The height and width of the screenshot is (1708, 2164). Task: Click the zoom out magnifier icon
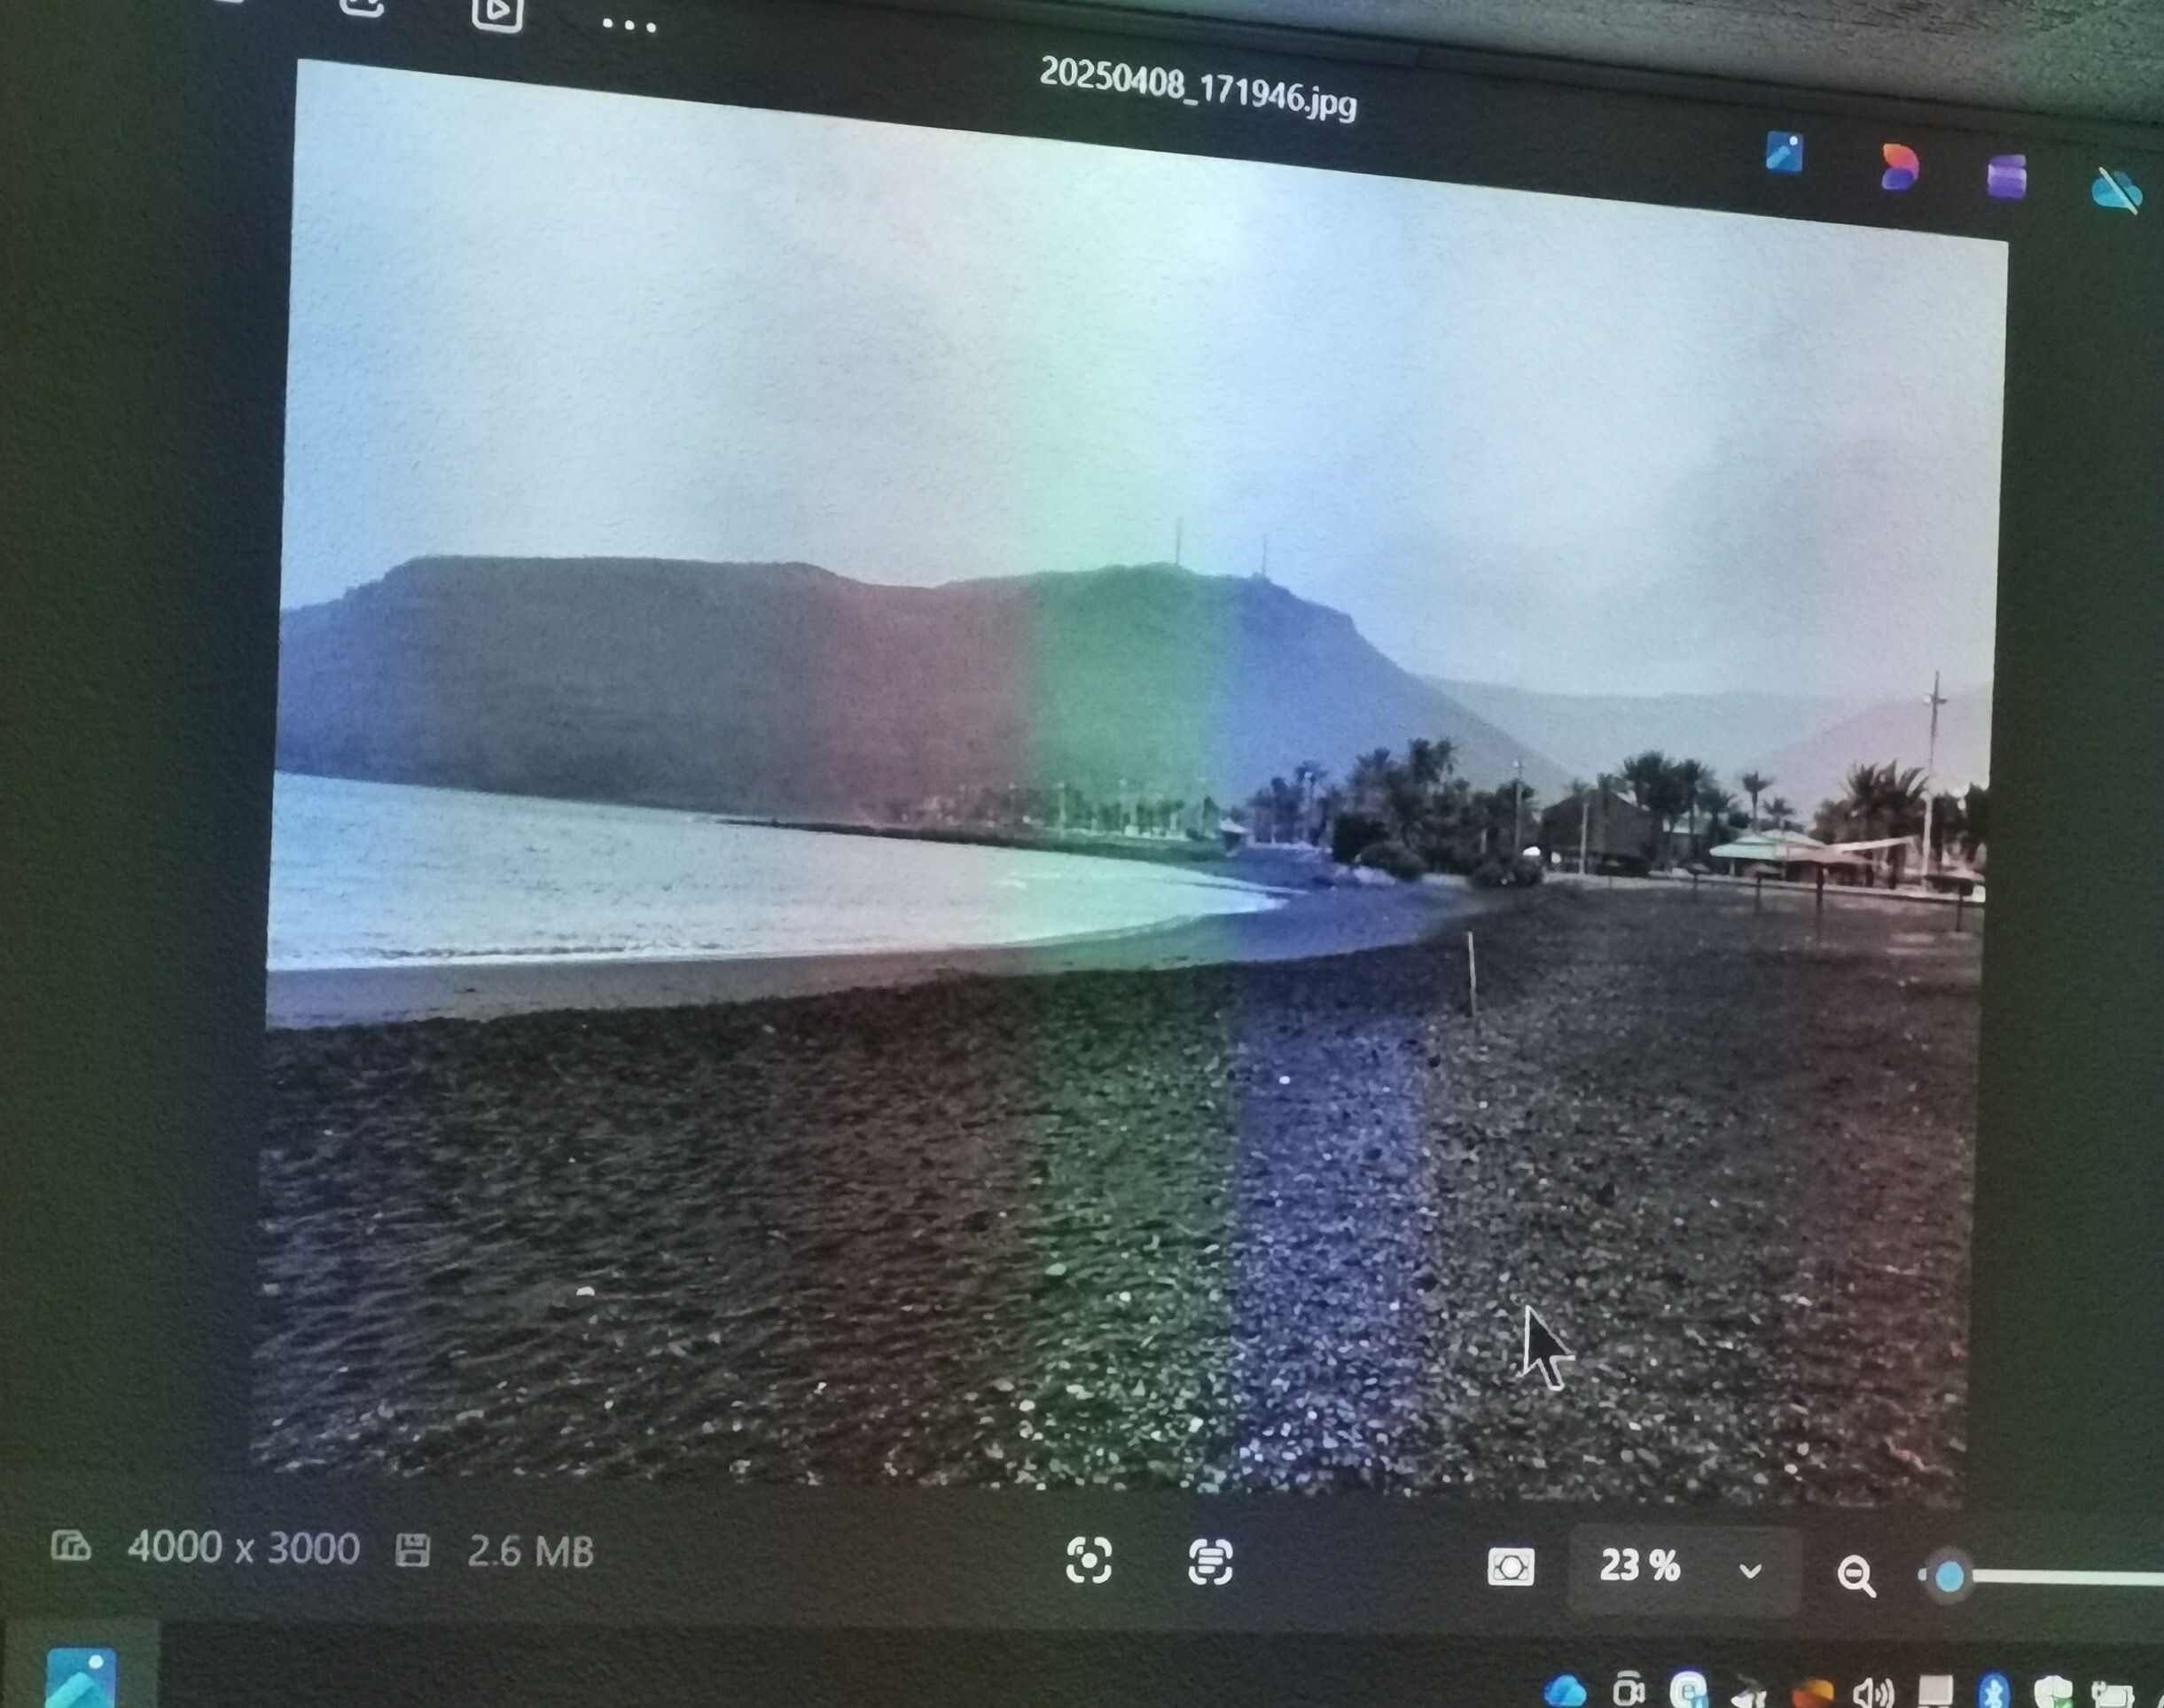[x=1856, y=1576]
